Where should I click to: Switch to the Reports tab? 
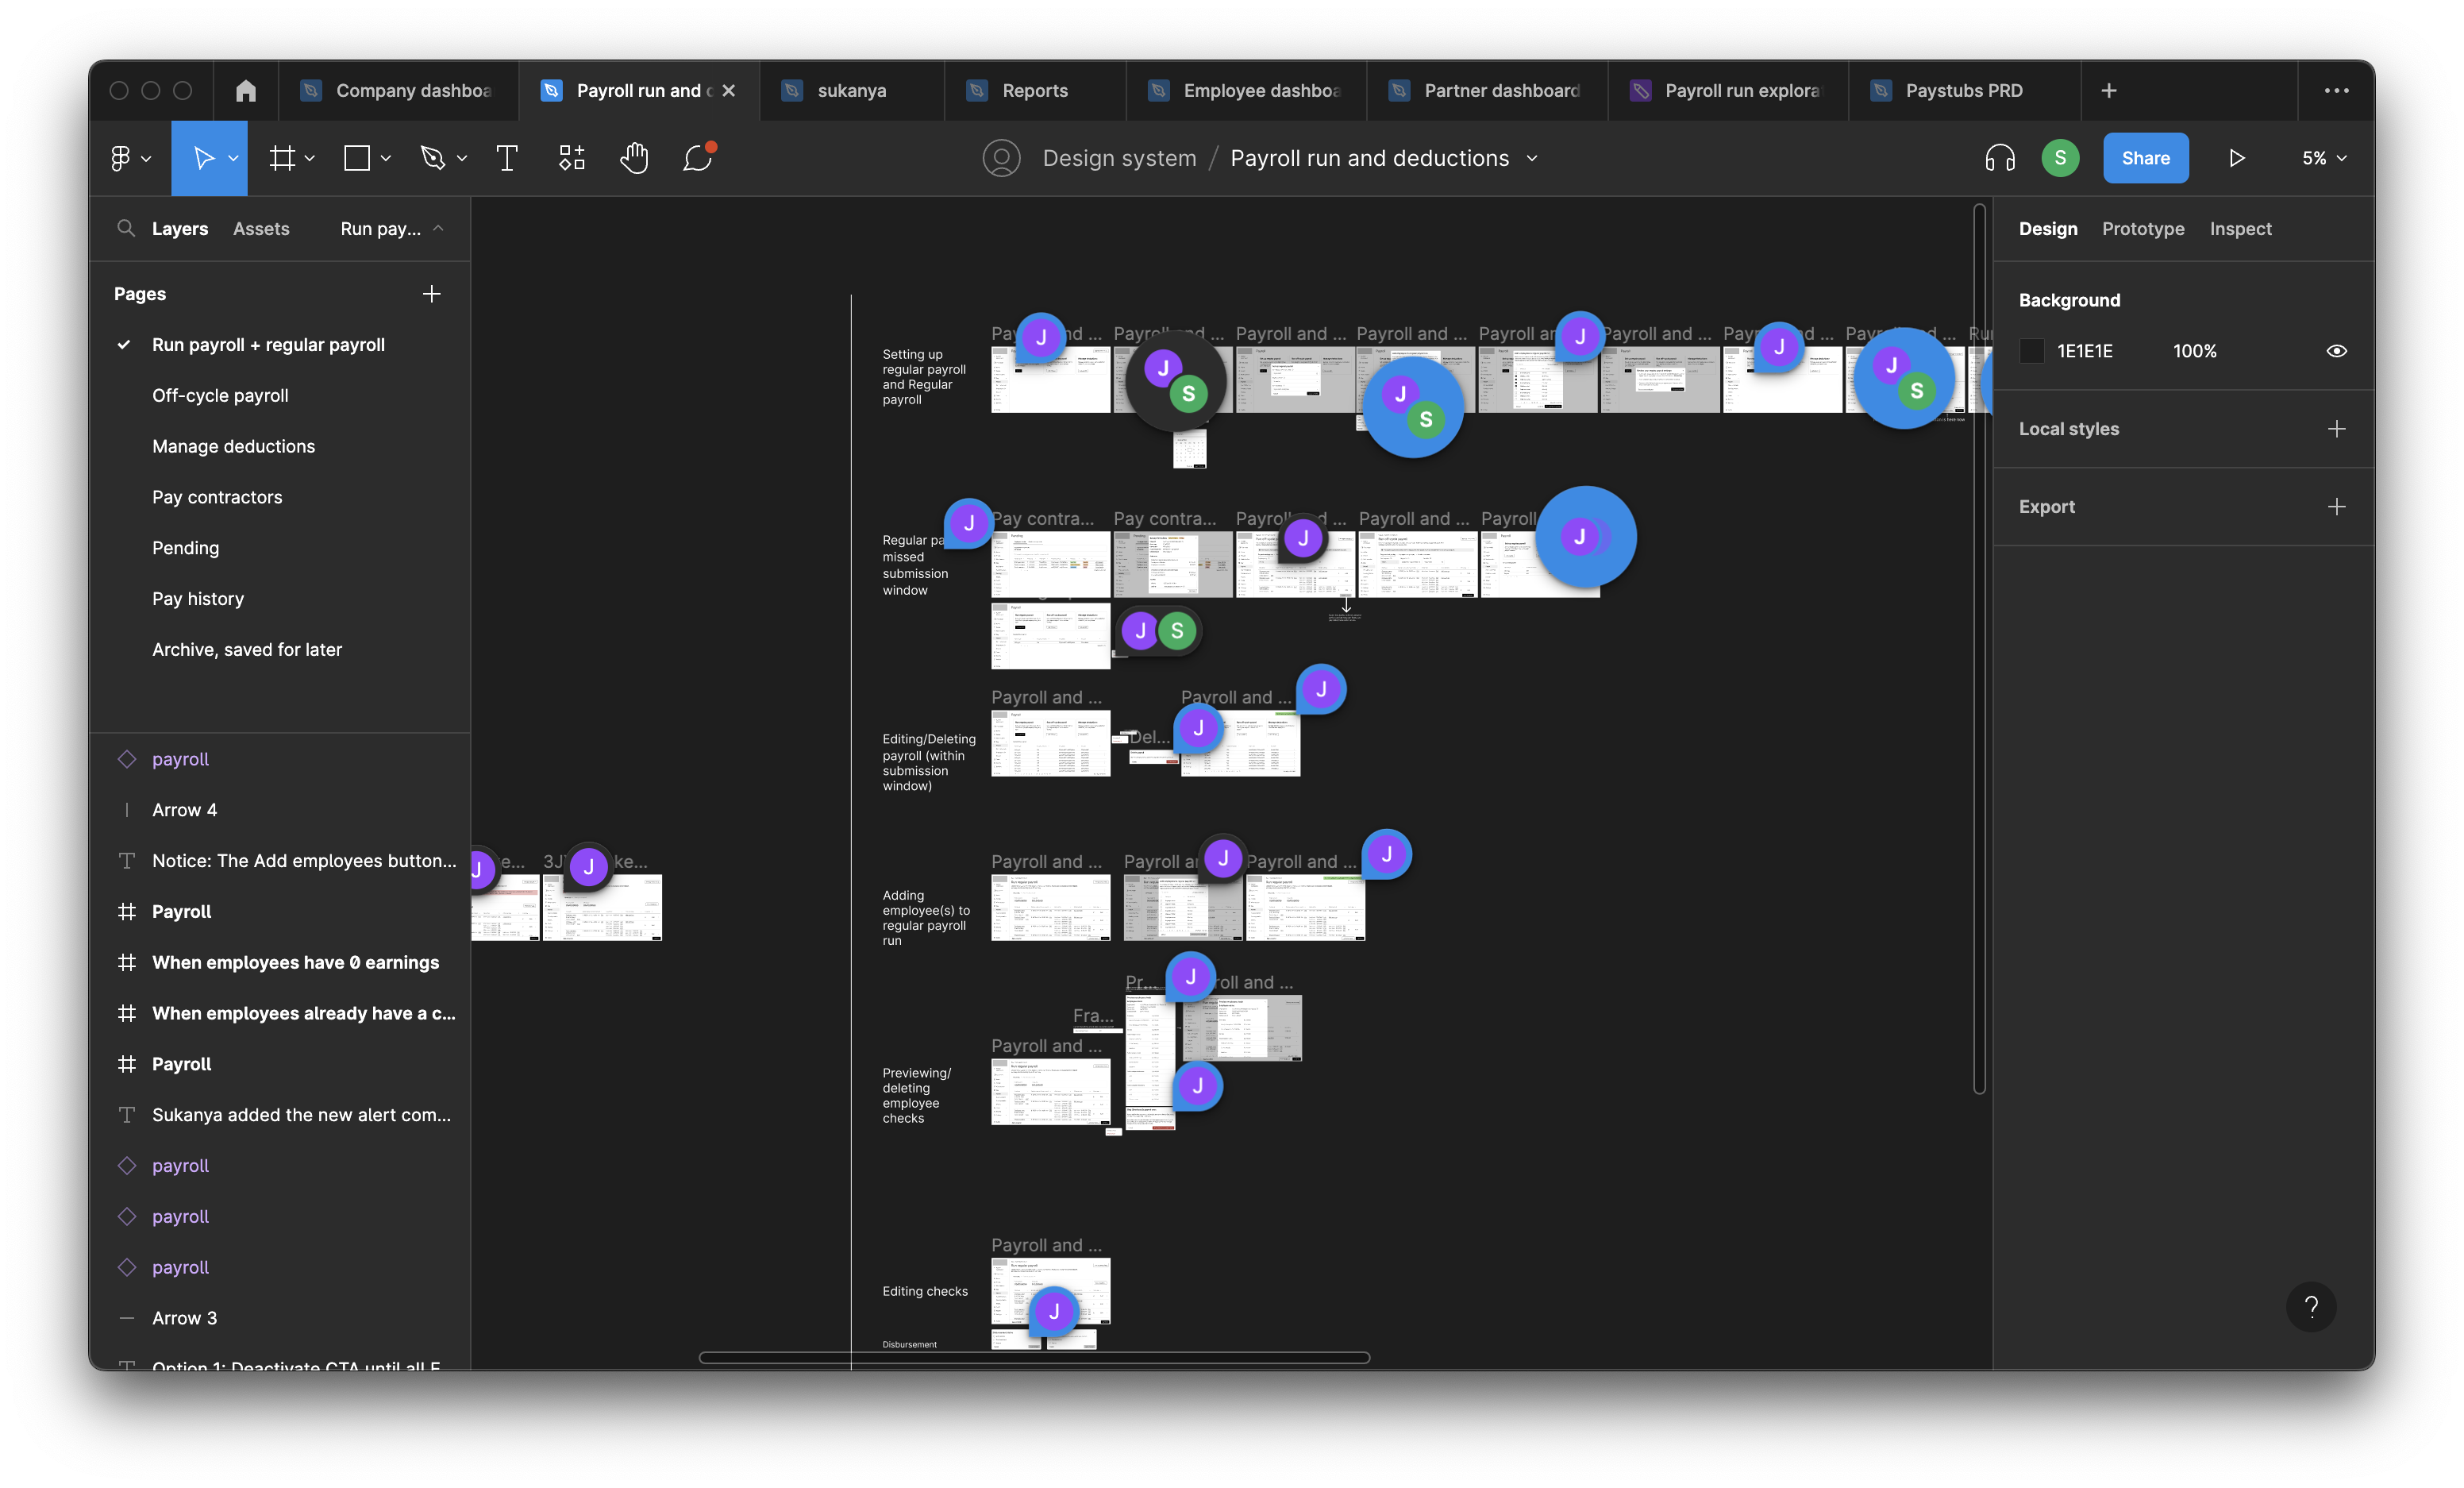click(x=1035, y=91)
